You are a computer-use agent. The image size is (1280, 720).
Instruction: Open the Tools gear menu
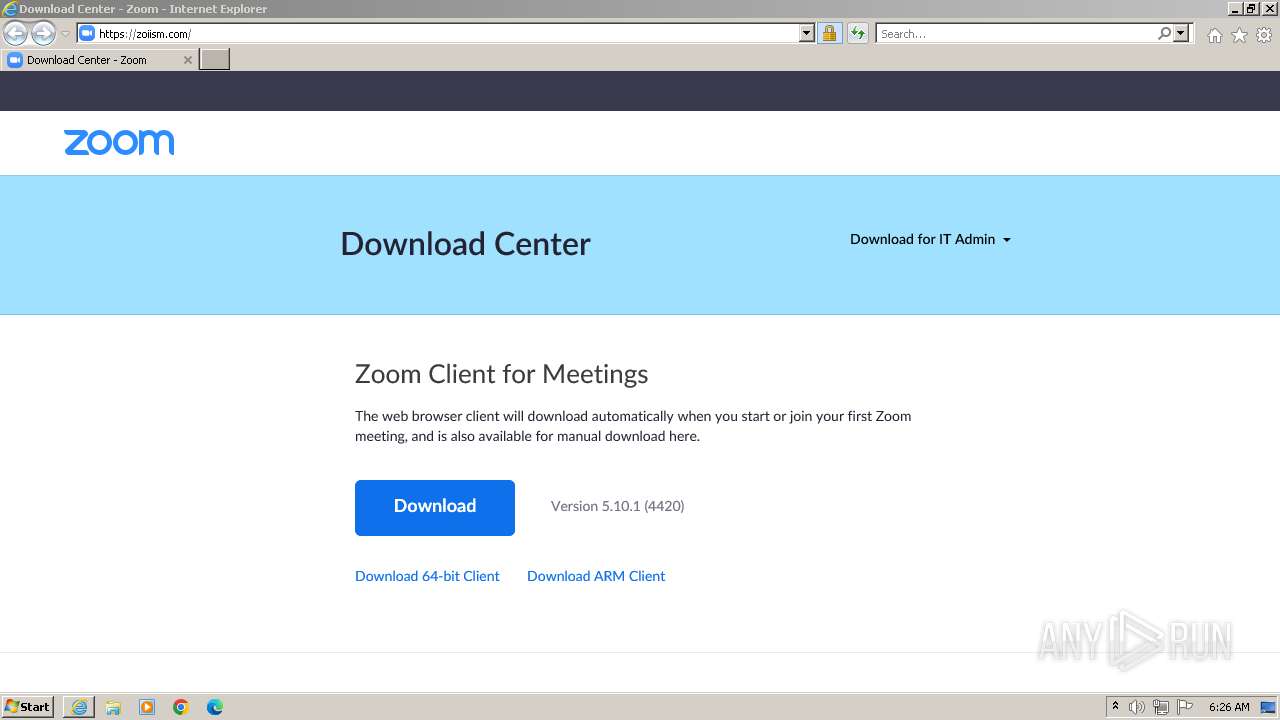[1264, 35]
